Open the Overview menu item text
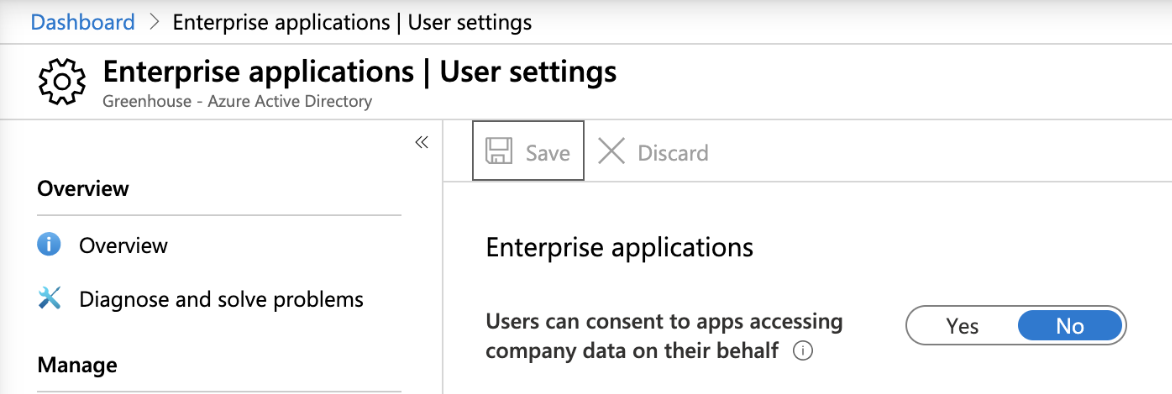Viewport: 1172px width, 394px height. pyautogui.click(x=123, y=245)
